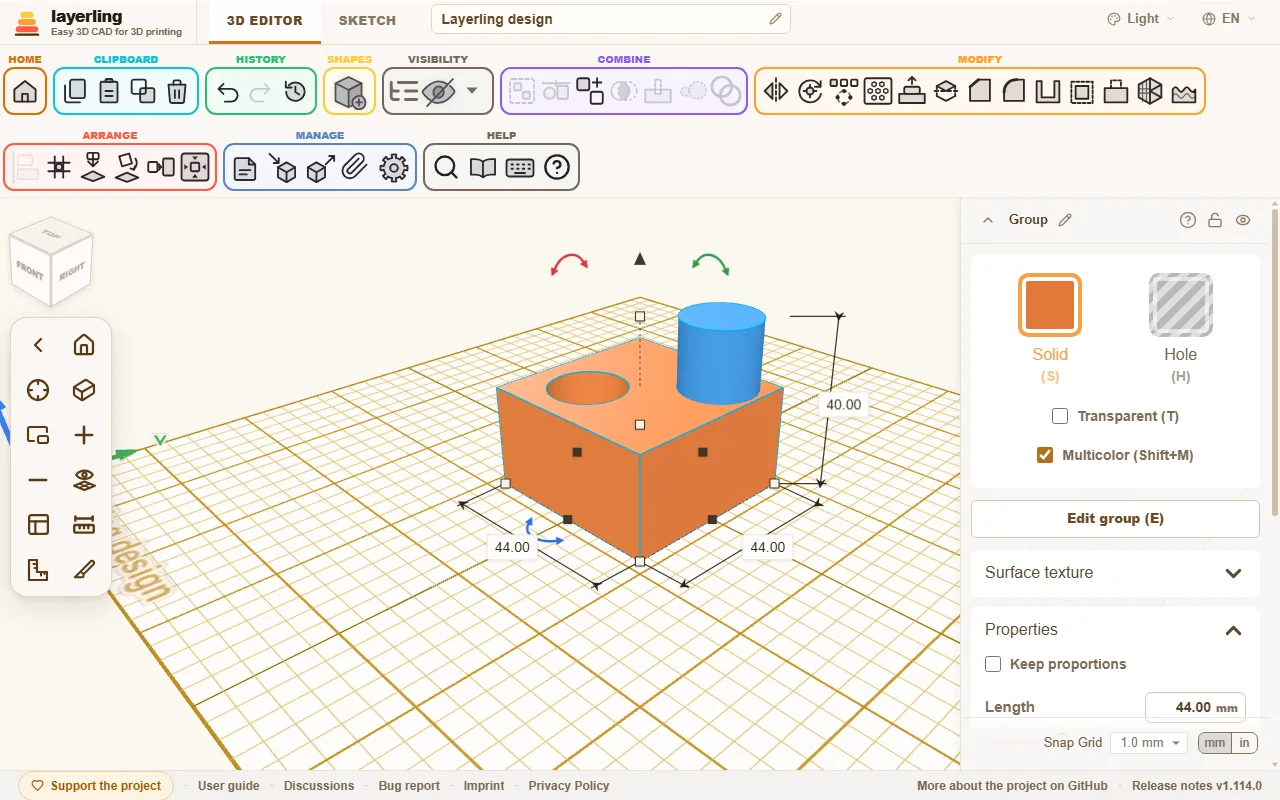The image size is (1280, 800).
Task: Open the Snap Grid 1.0 mm dropdown
Action: pyautogui.click(x=1148, y=743)
